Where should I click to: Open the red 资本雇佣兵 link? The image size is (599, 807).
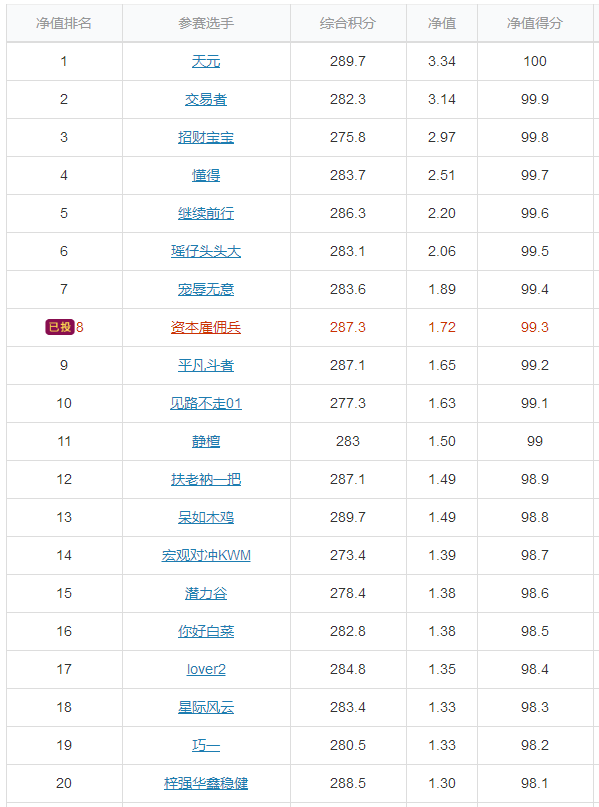tap(206, 327)
